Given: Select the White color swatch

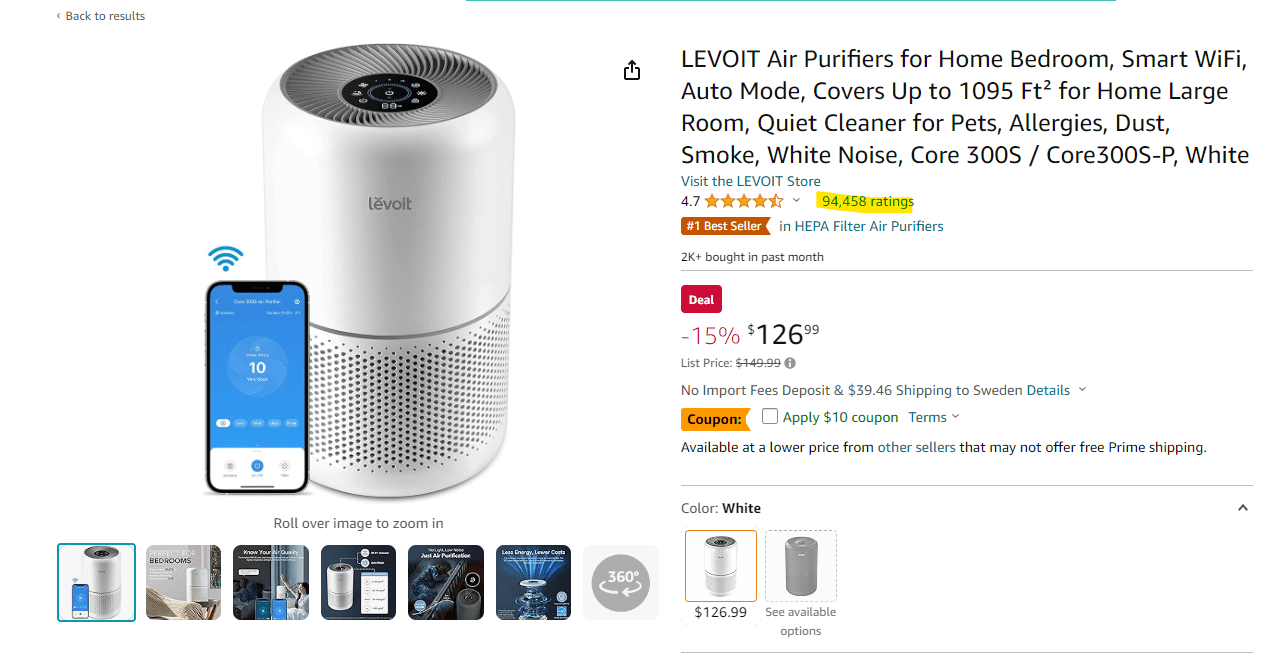Looking at the screenshot, I should point(720,566).
